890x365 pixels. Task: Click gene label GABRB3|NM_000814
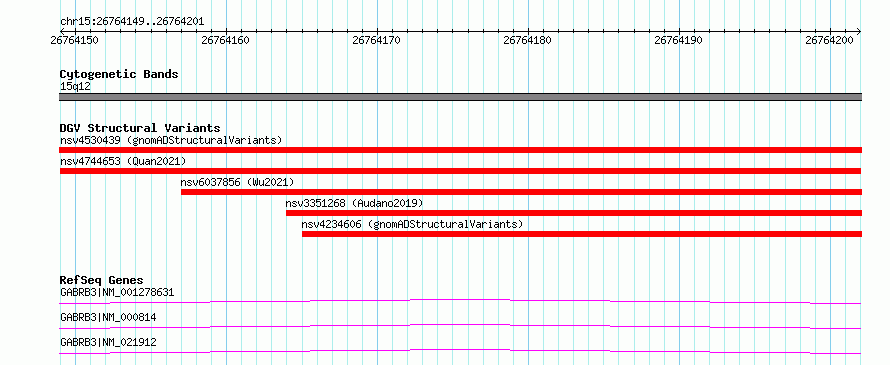[x=108, y=317]
